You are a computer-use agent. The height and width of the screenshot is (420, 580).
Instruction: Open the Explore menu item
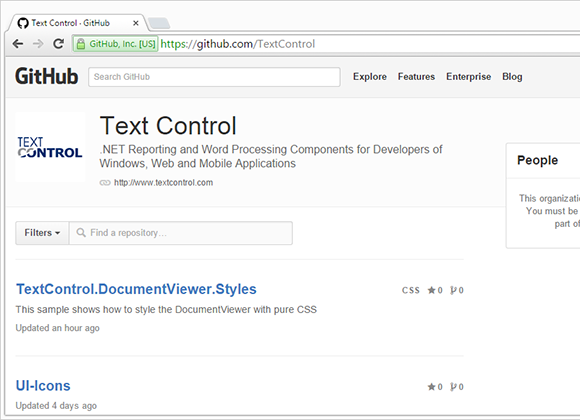(370, 77)
